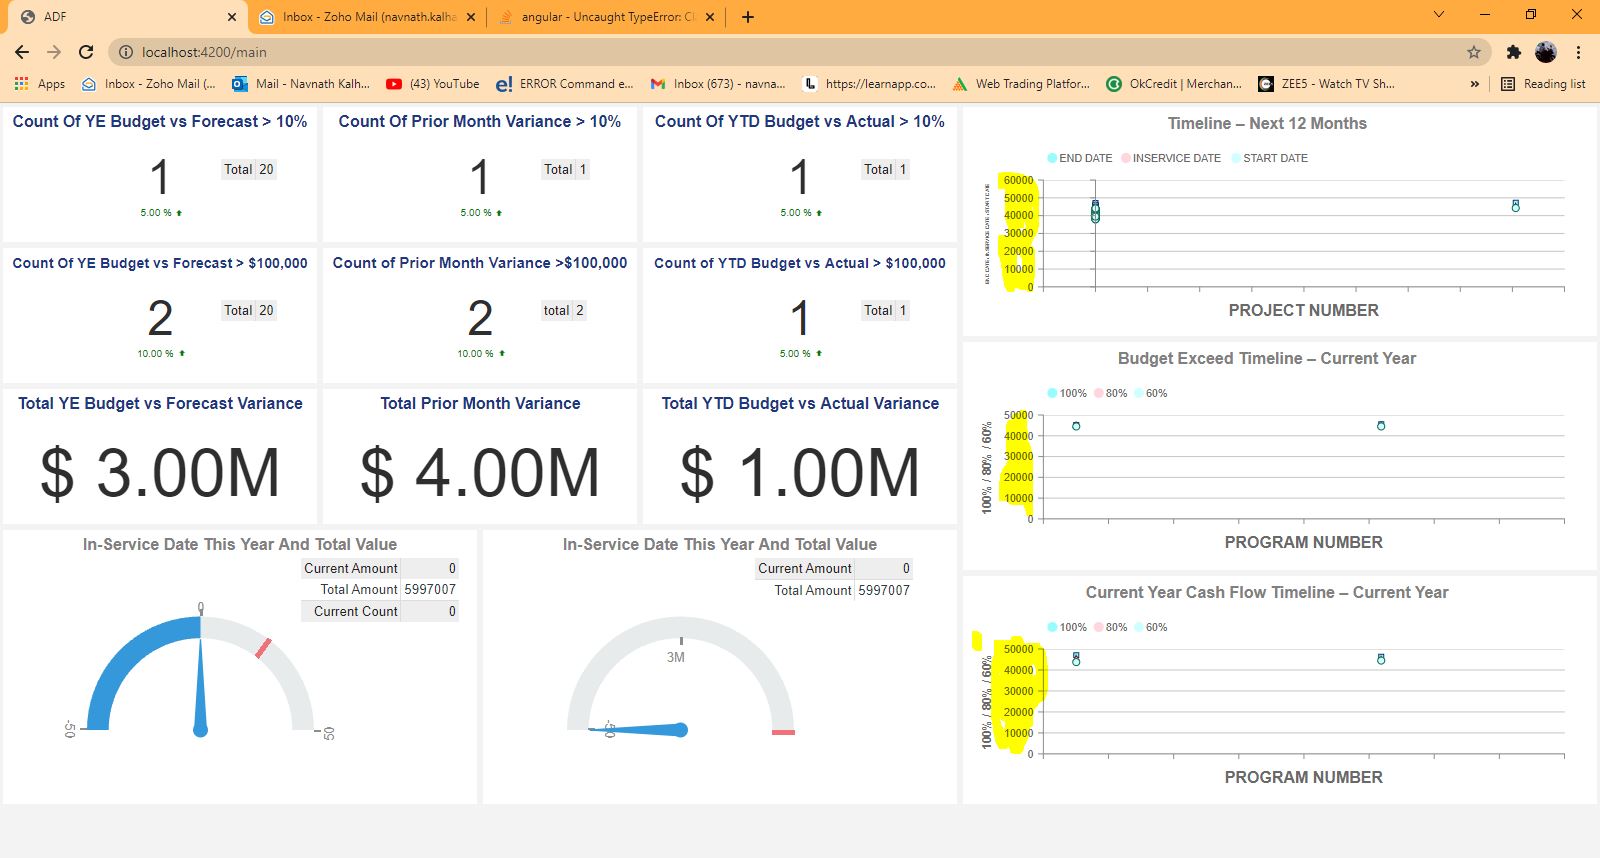The image size is (1600, 858).
Task: Toggle 60% legend in Budget Exceed chart
Action: click(1150, 393)
